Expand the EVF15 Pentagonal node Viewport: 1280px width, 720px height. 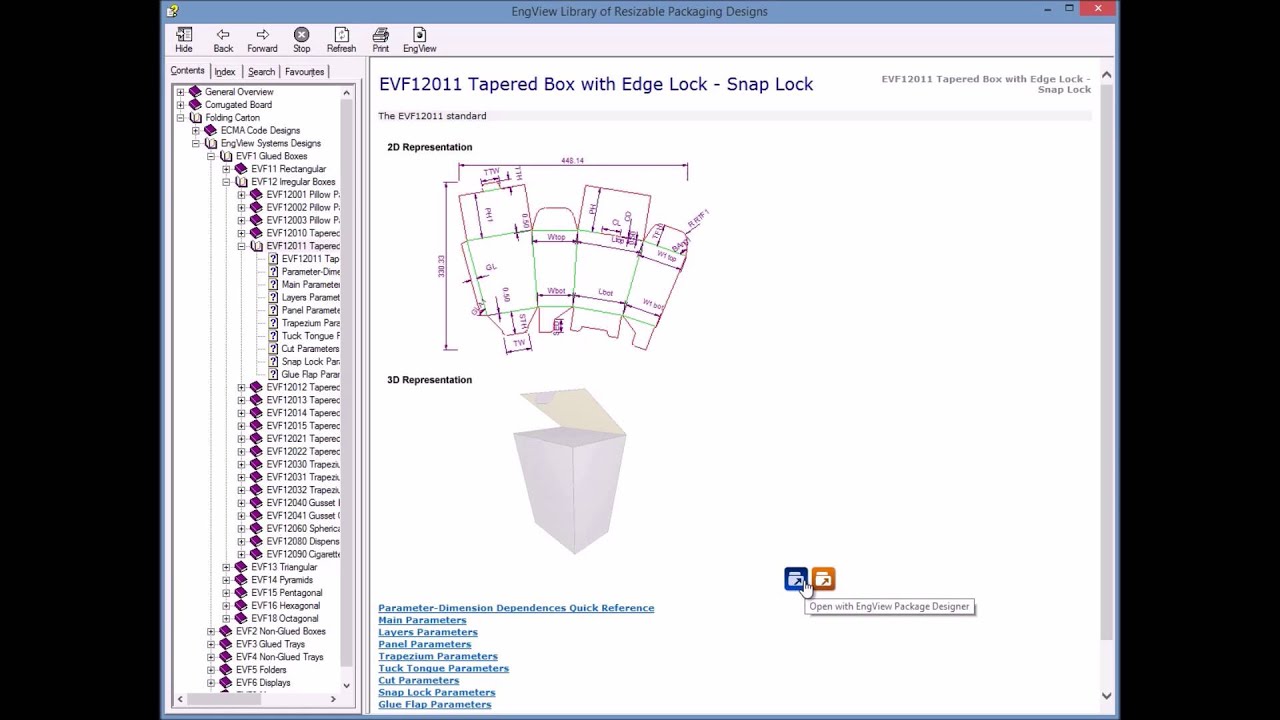click(x=226, y=593)
